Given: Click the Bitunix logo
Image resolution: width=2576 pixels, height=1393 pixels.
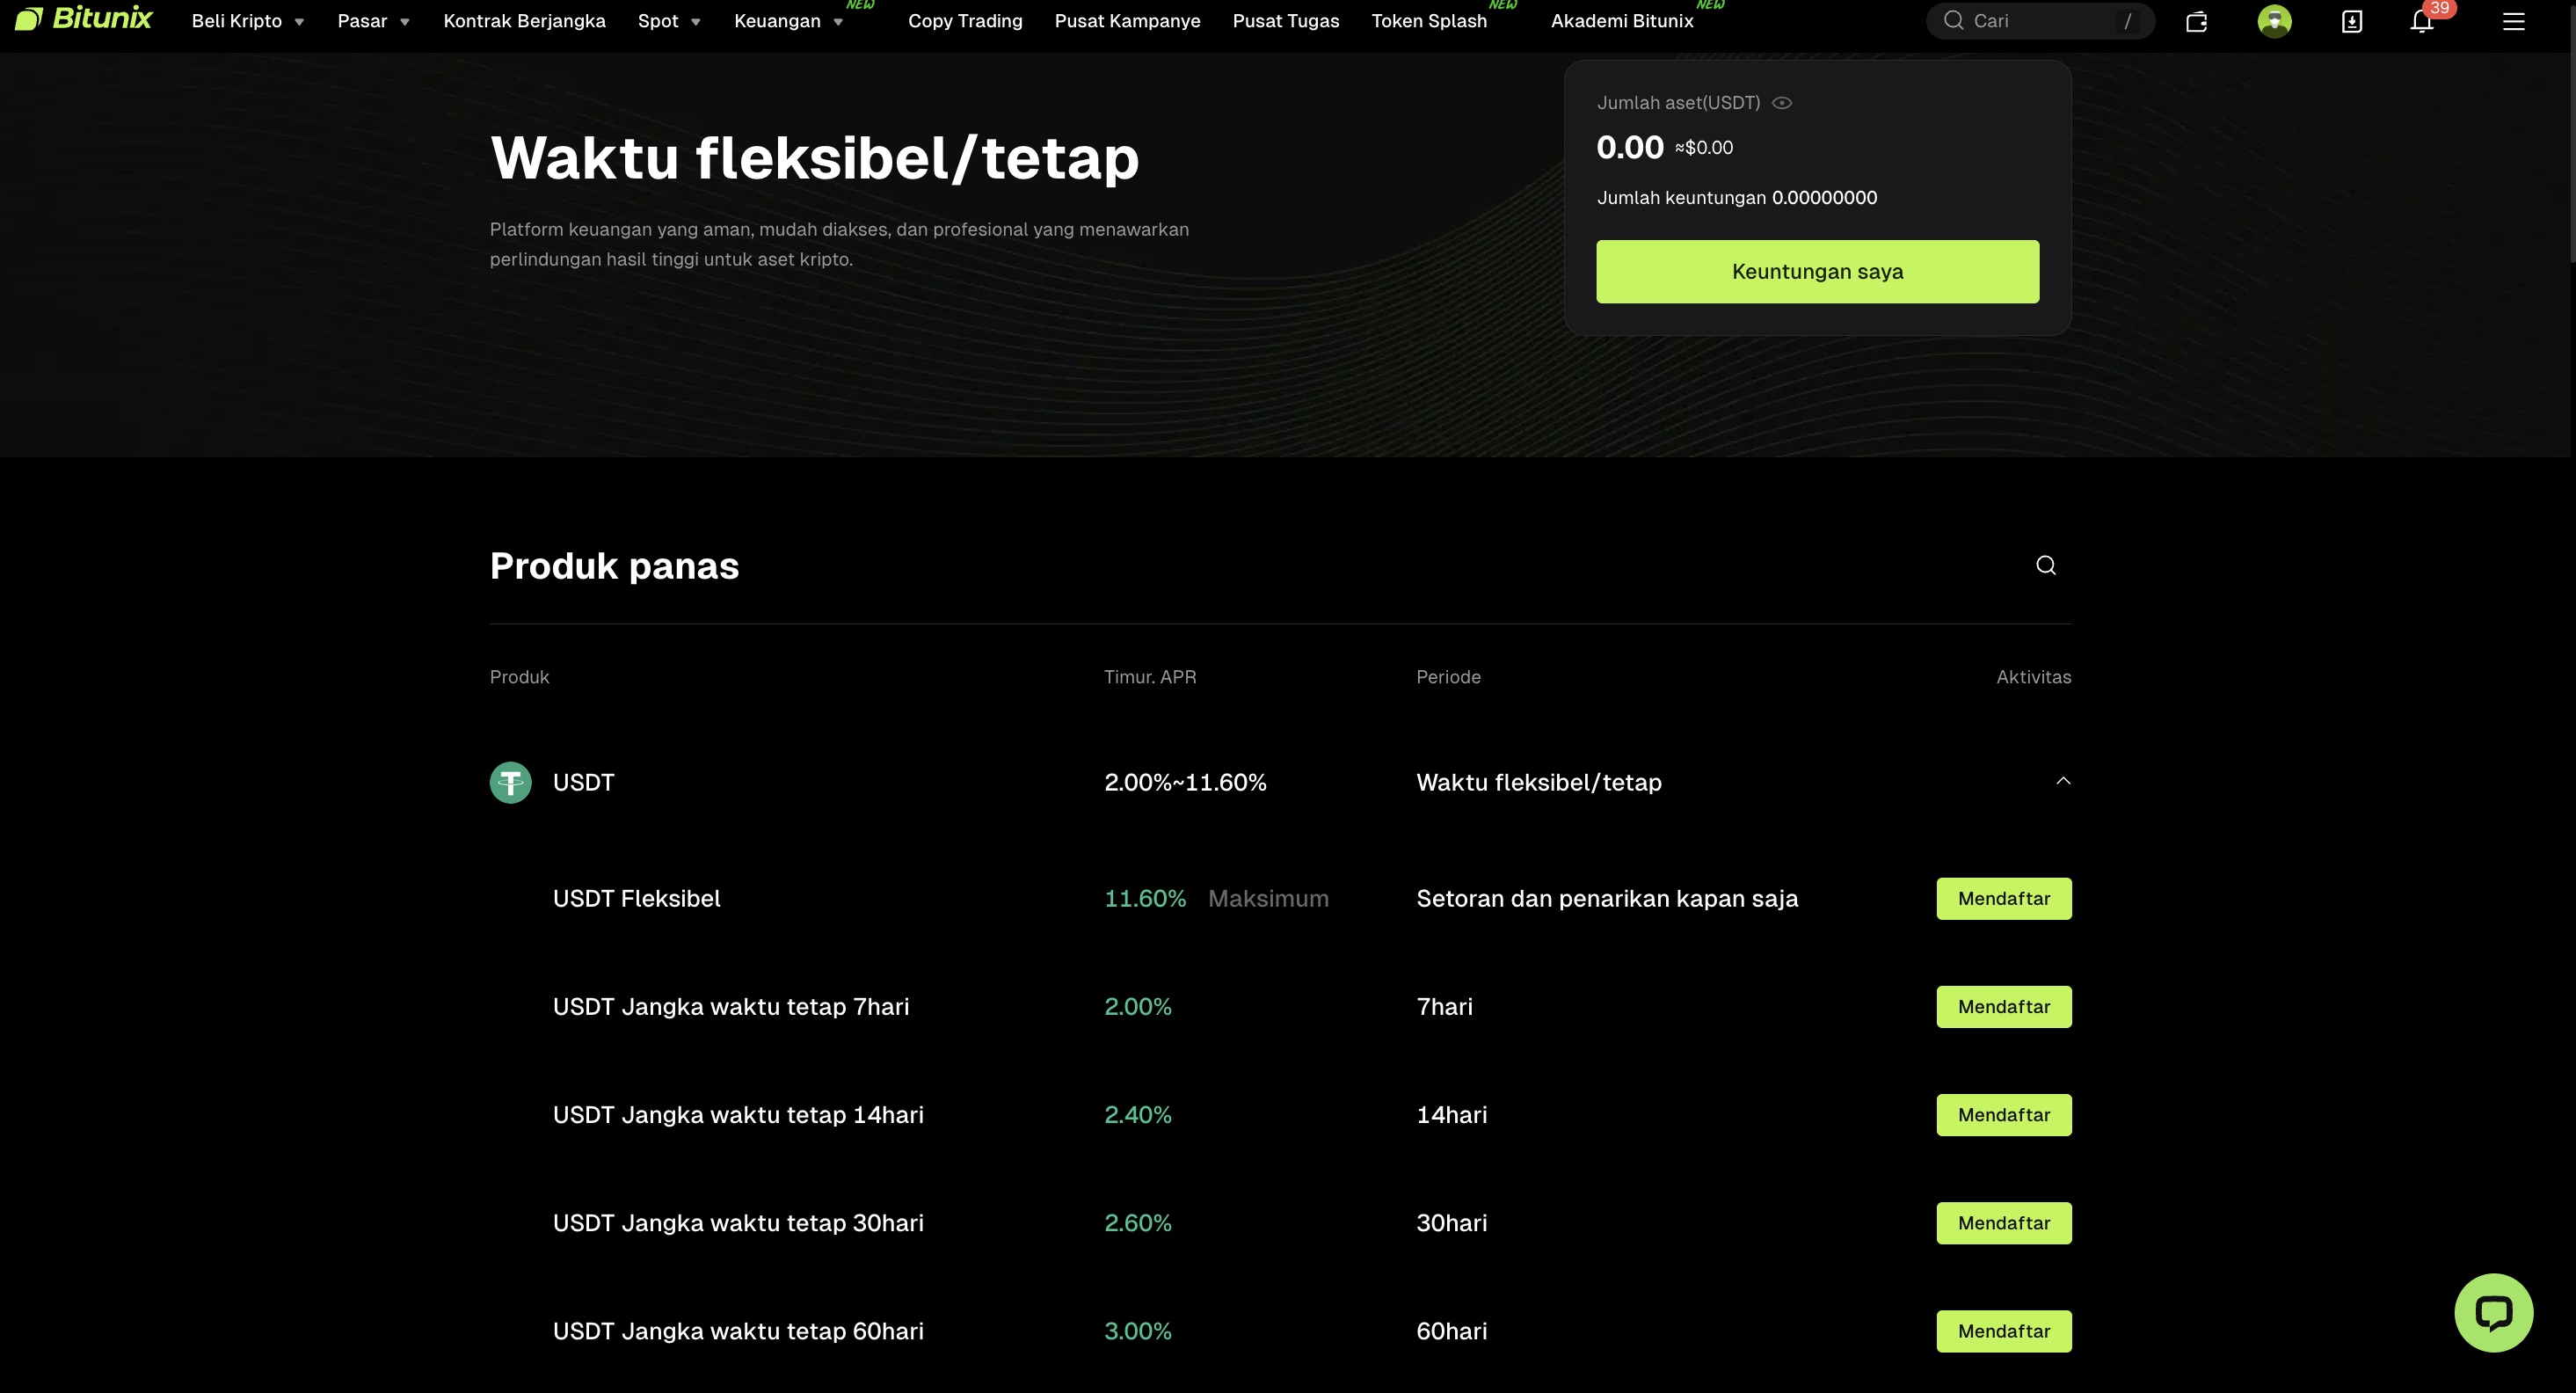Looking at the screenshot, I should pyautogui.click(x=84, y=19).
